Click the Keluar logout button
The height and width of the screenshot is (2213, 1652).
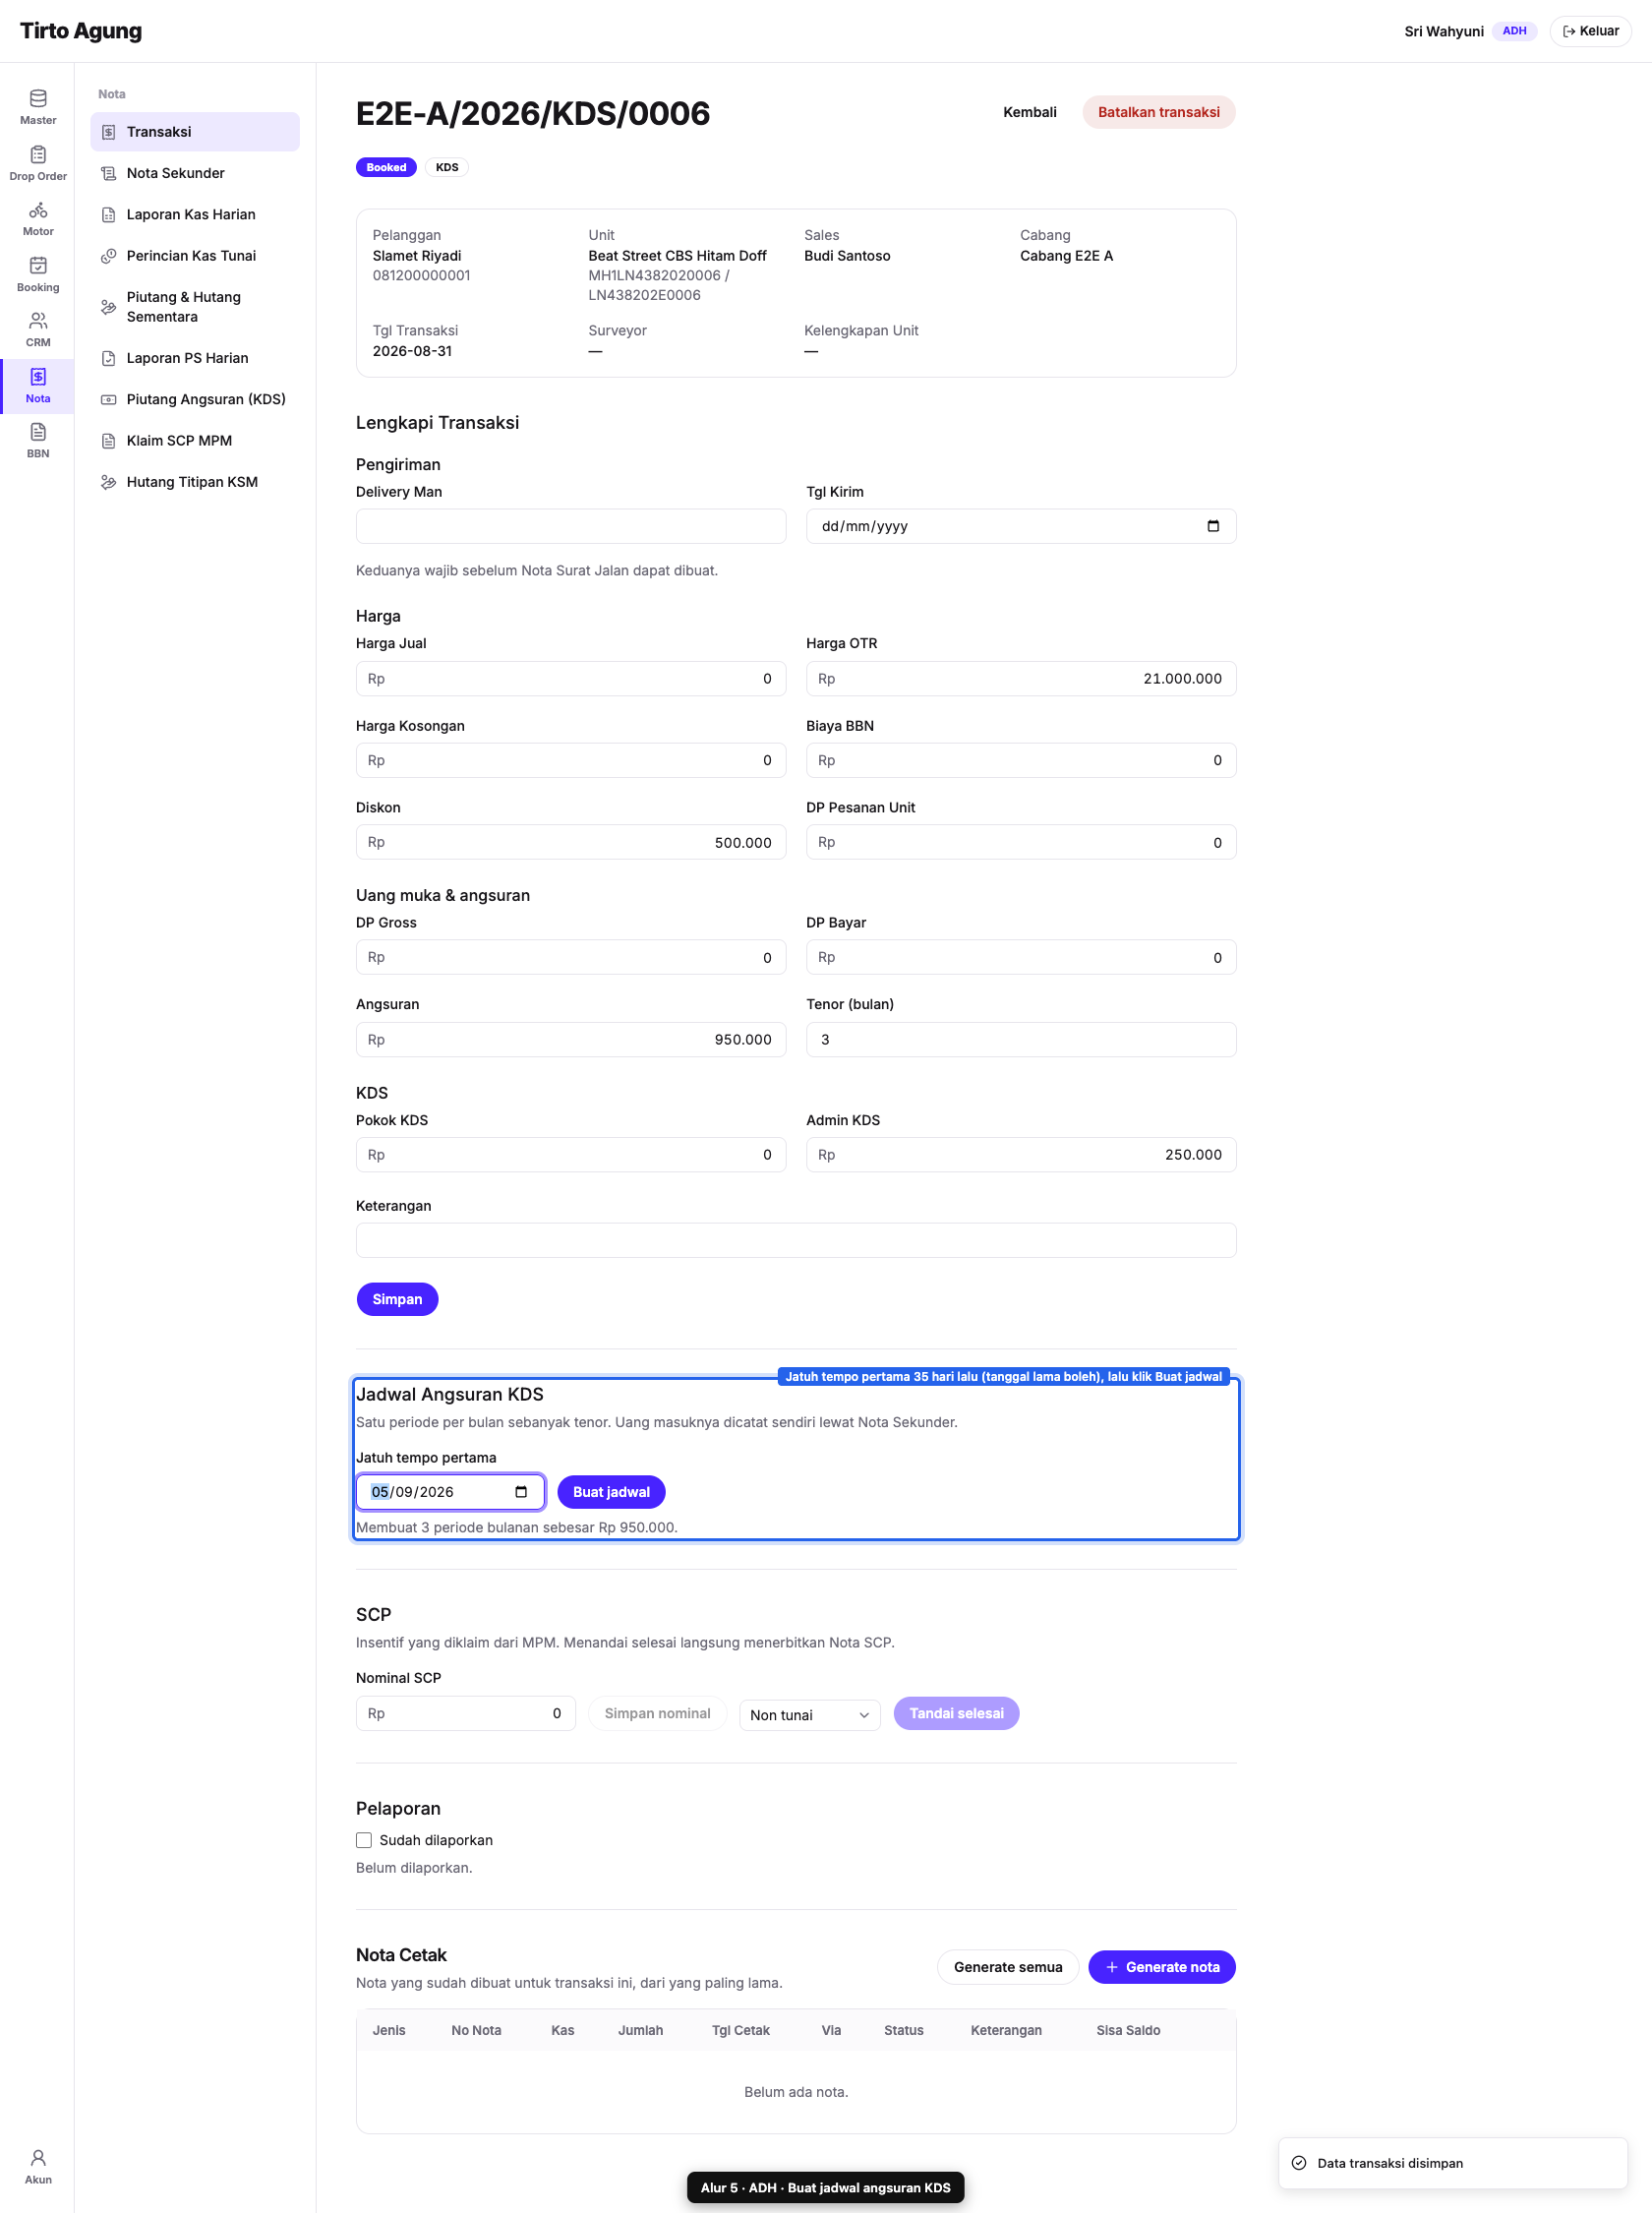pyautogui.click(x=1590, y=31)
